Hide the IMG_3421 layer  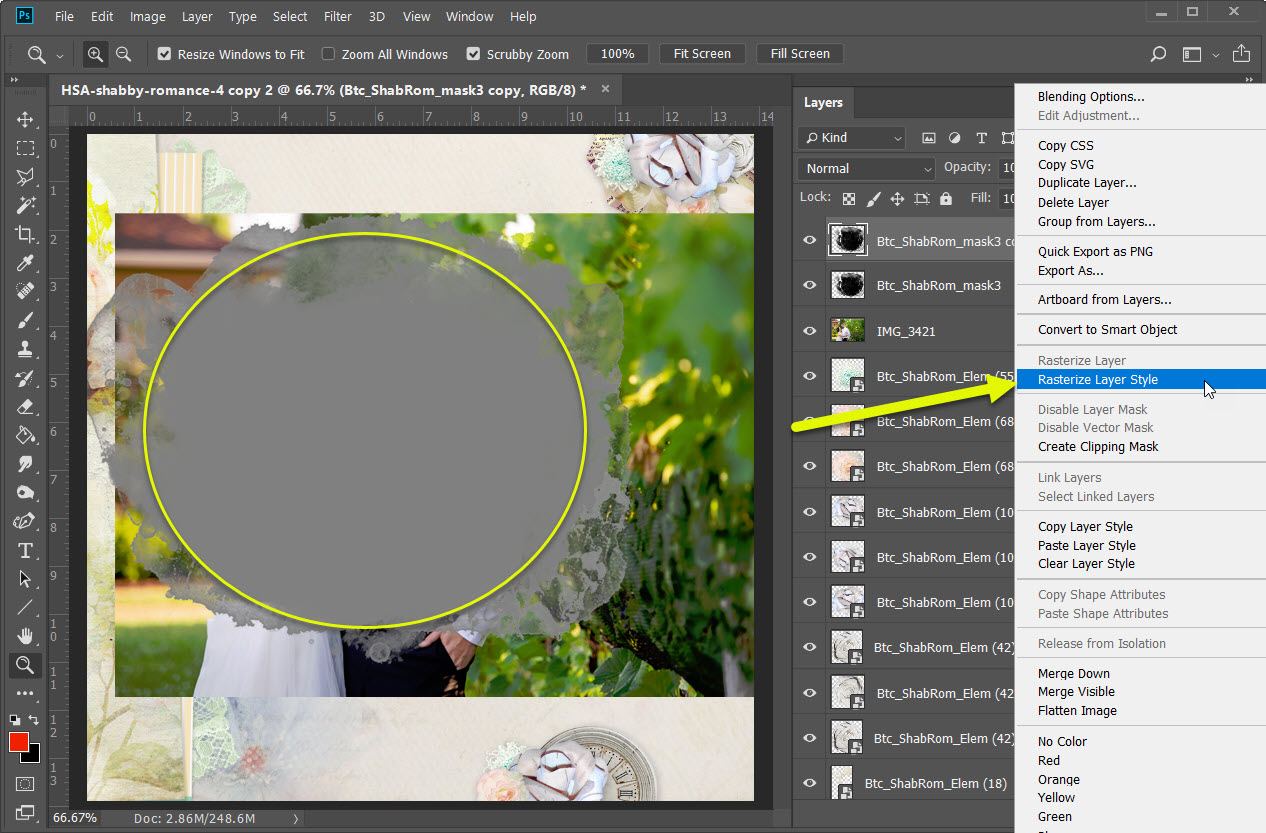coord(810,331)
